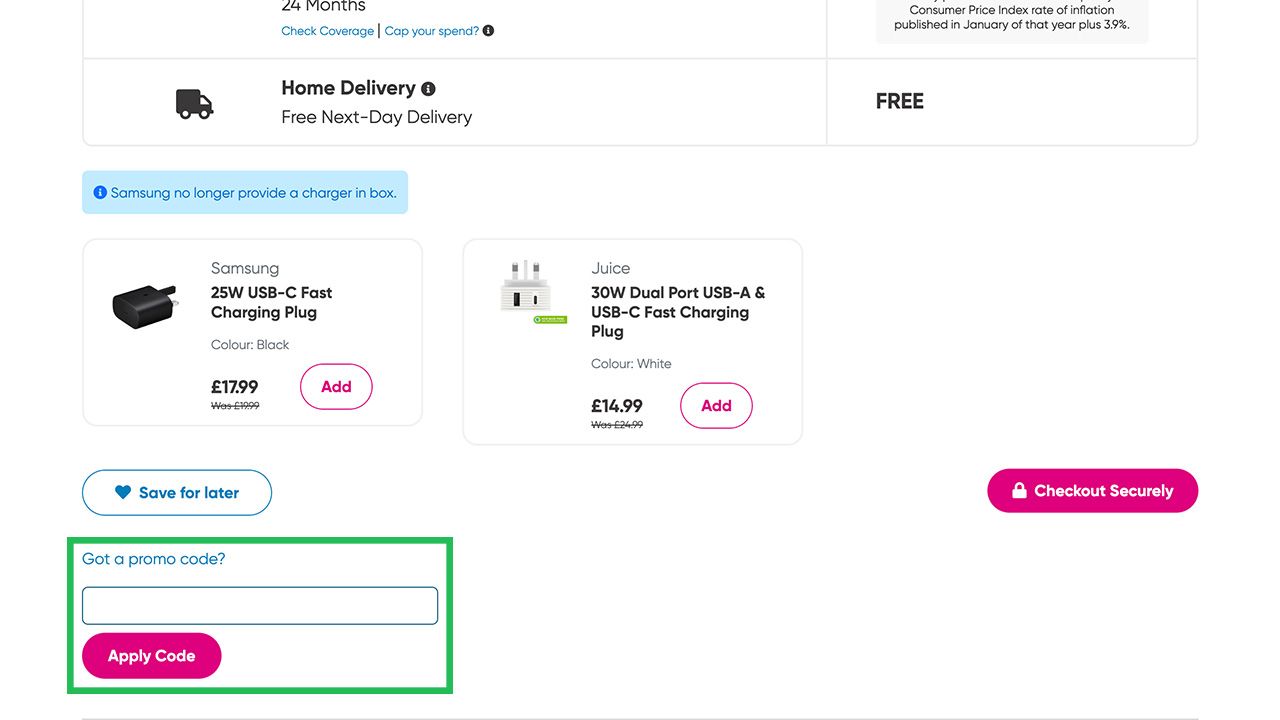Open the white Juice charger image
Screen dimensions: 1280x720
click(x=526, y=291)
